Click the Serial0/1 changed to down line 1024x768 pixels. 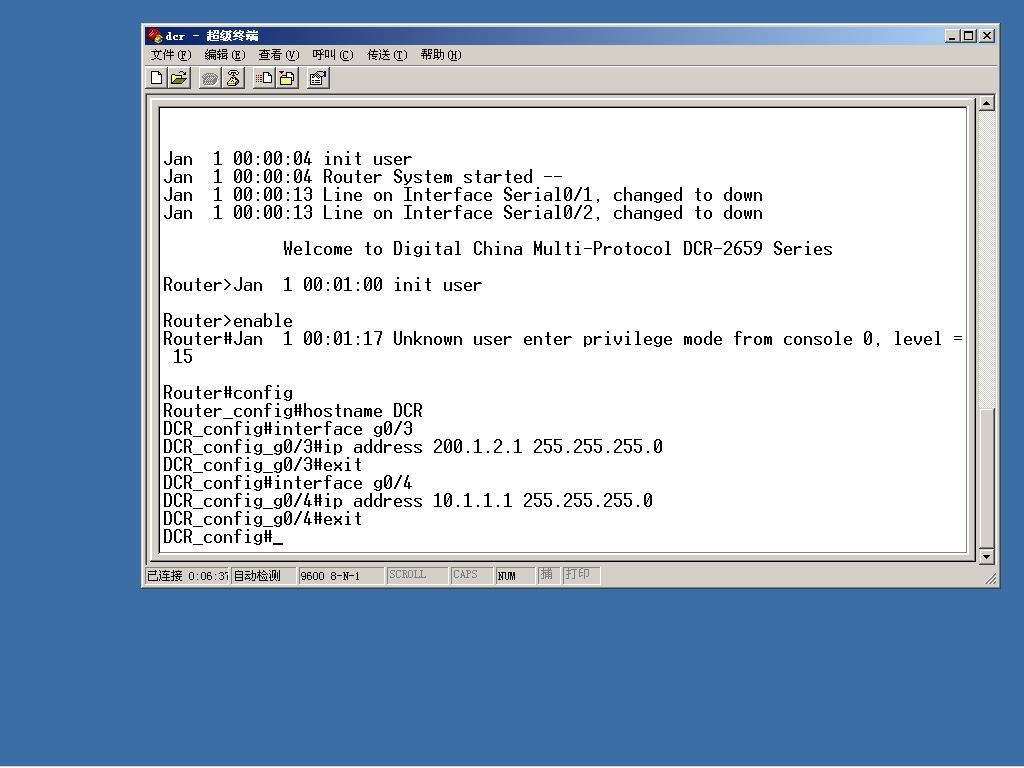click(x=462, y=195)
